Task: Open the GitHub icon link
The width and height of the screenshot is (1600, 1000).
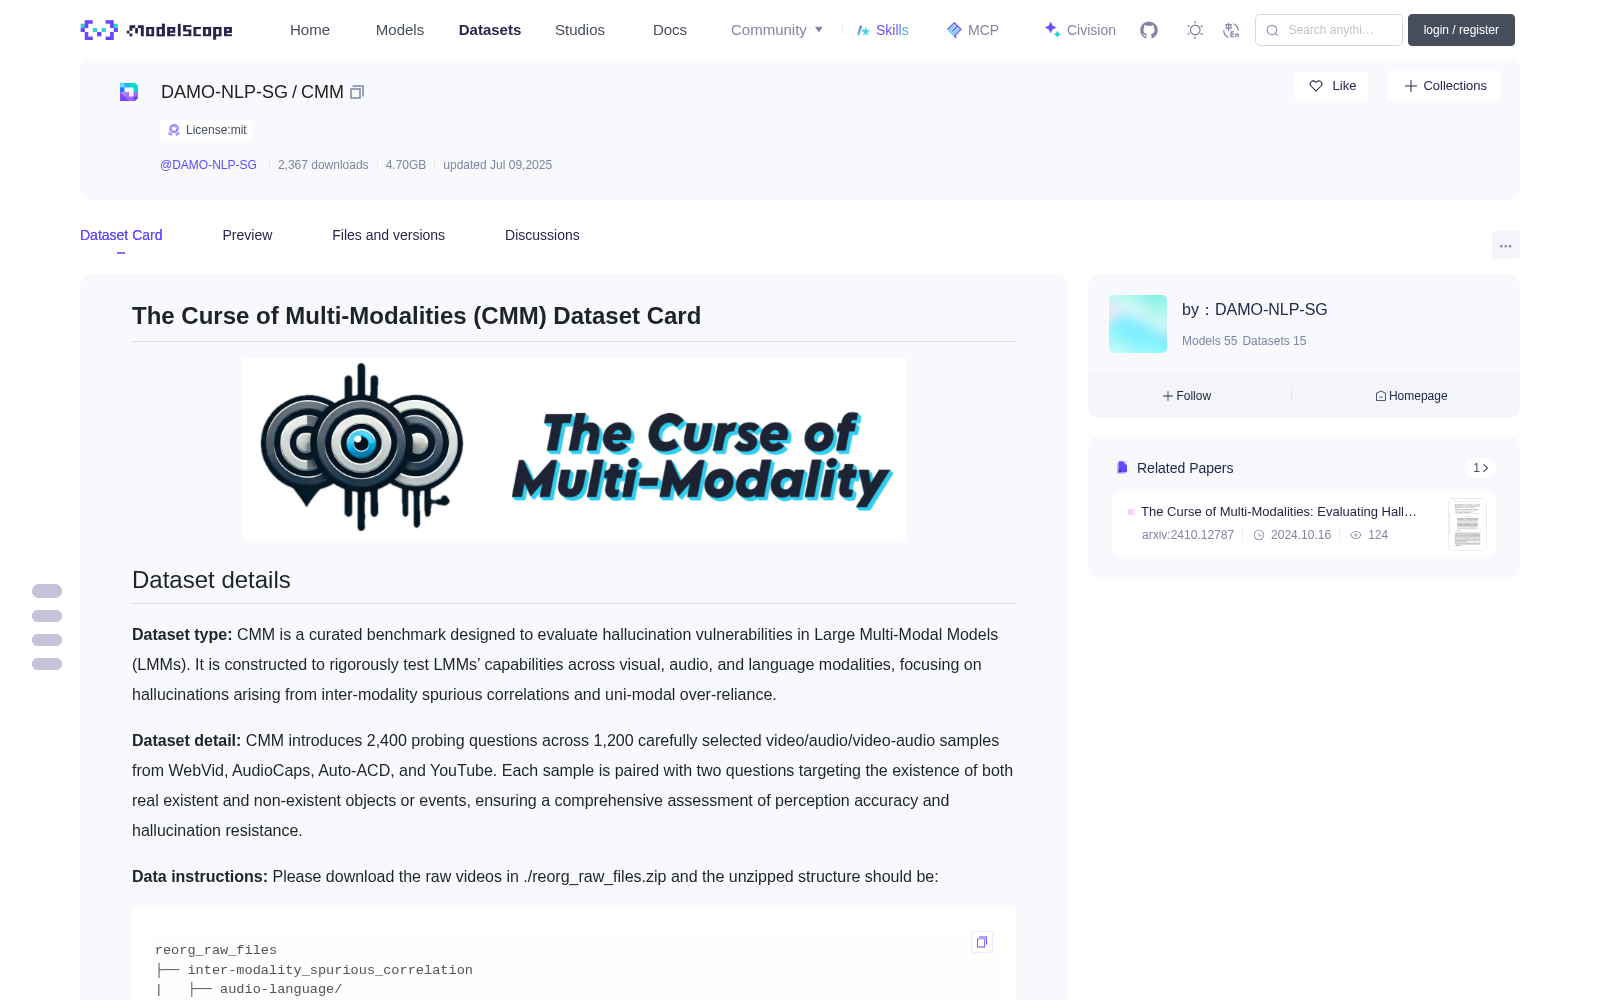Action: [1149, 30]
